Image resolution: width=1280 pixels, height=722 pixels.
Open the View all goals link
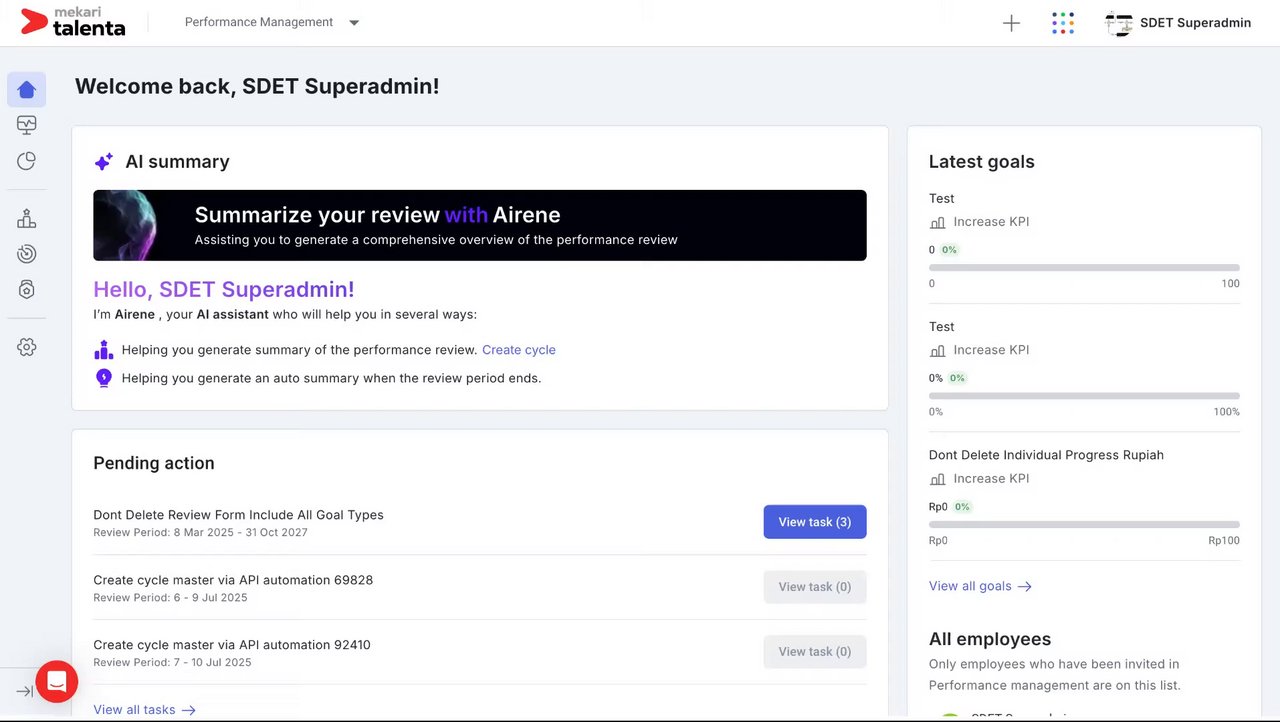pyautogui.click(x=979, y=586)
